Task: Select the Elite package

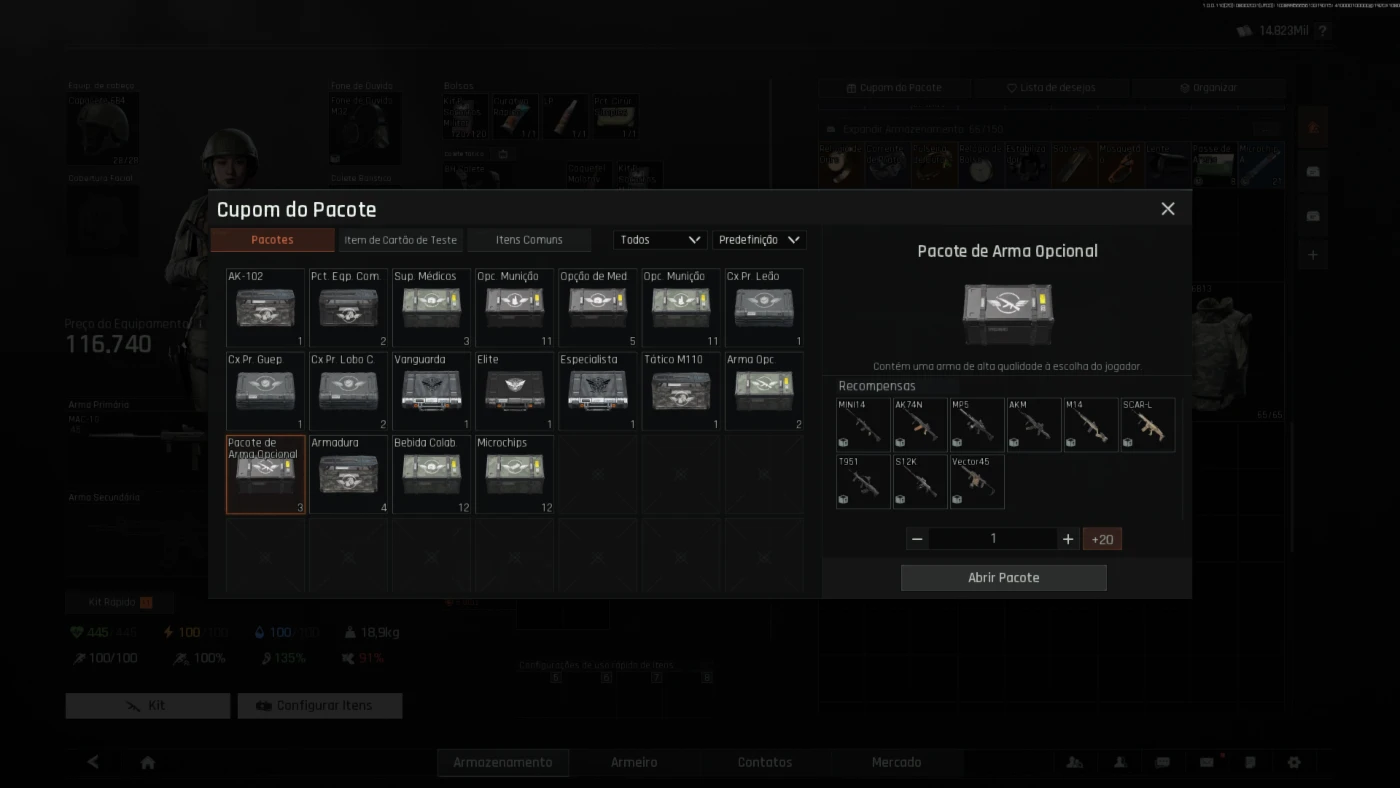Action: tap(514, 391)
